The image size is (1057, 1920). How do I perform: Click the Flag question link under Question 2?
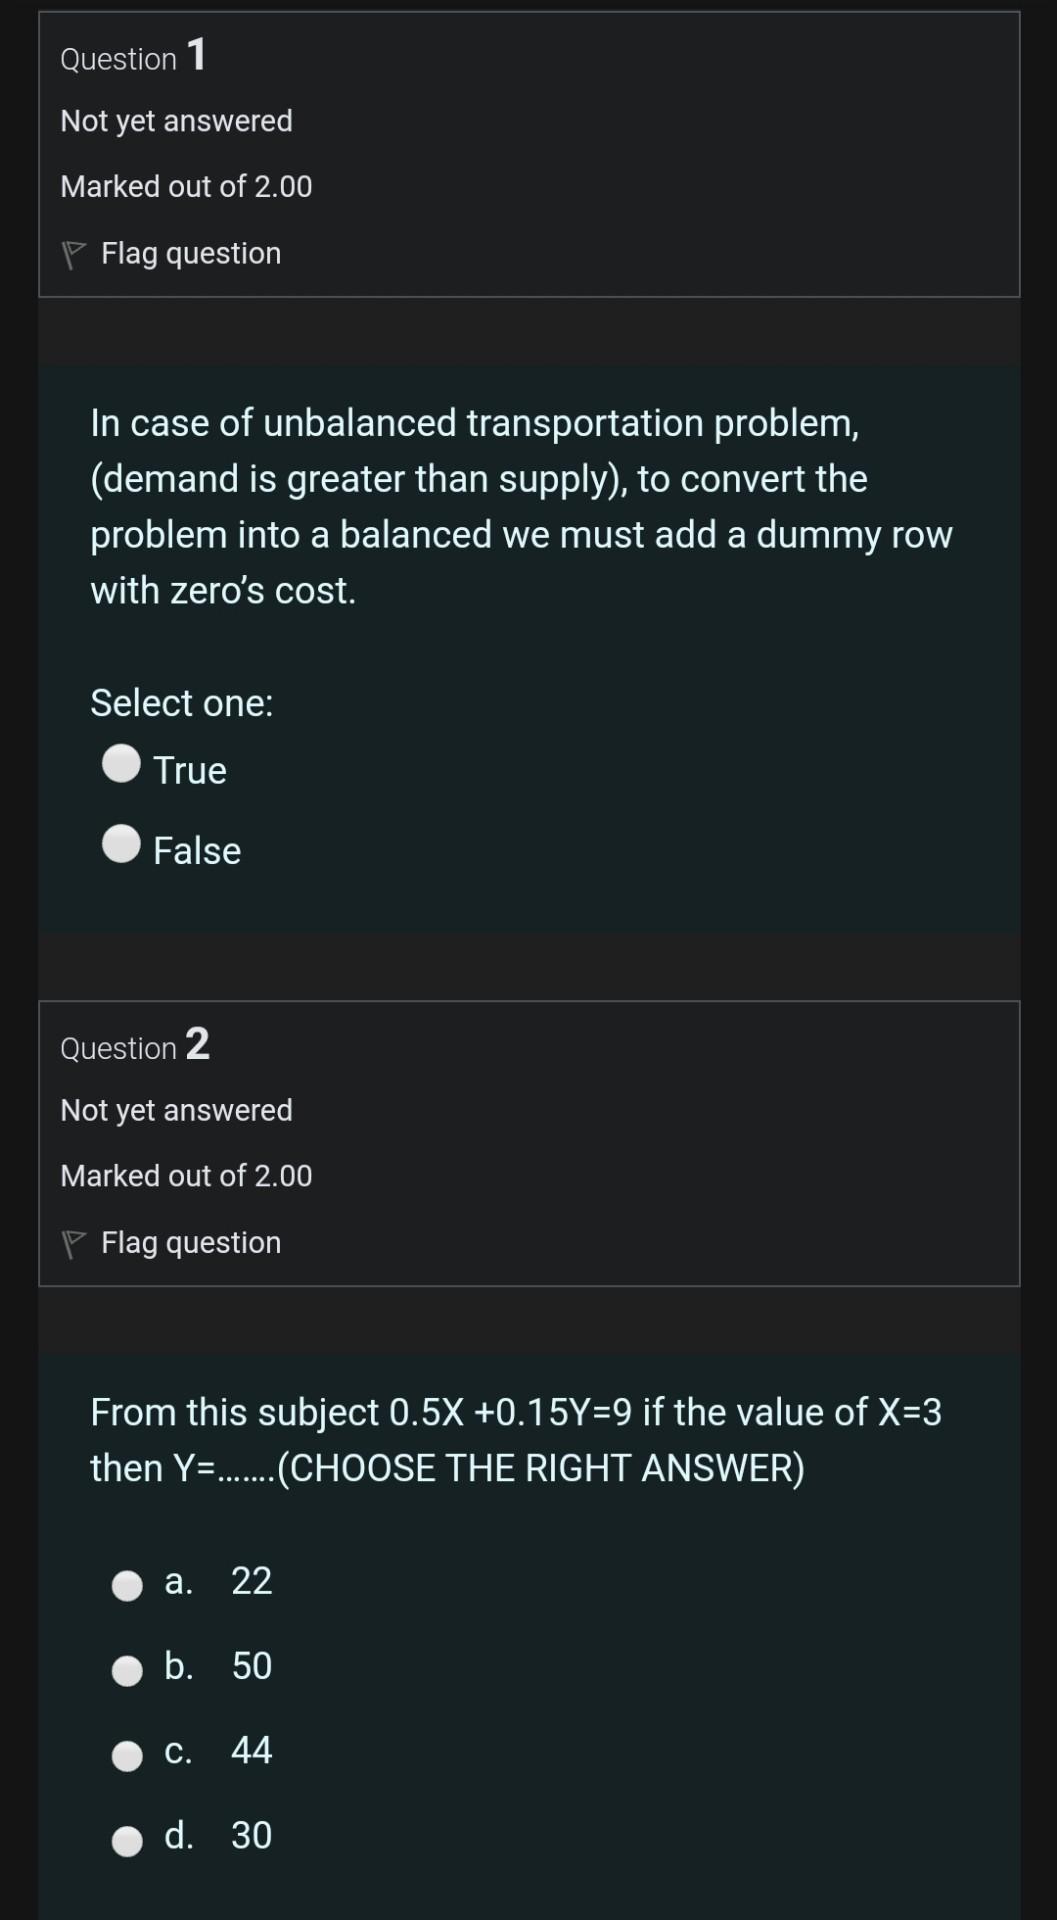[190, 1242]
